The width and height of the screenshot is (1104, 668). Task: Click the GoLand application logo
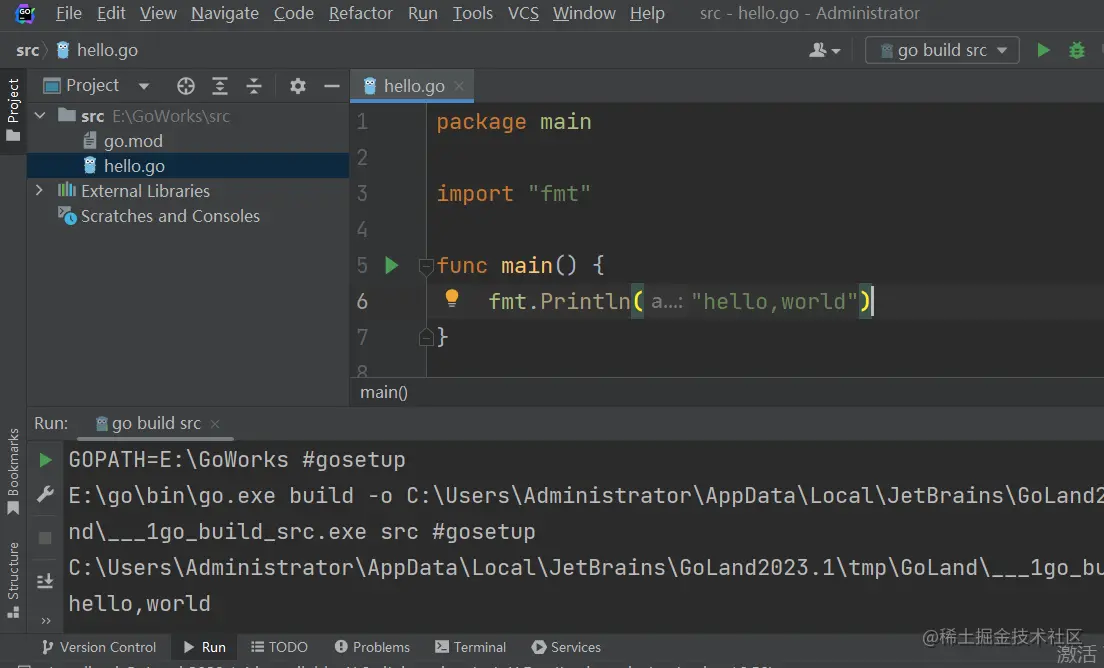[x=25, y=13]
